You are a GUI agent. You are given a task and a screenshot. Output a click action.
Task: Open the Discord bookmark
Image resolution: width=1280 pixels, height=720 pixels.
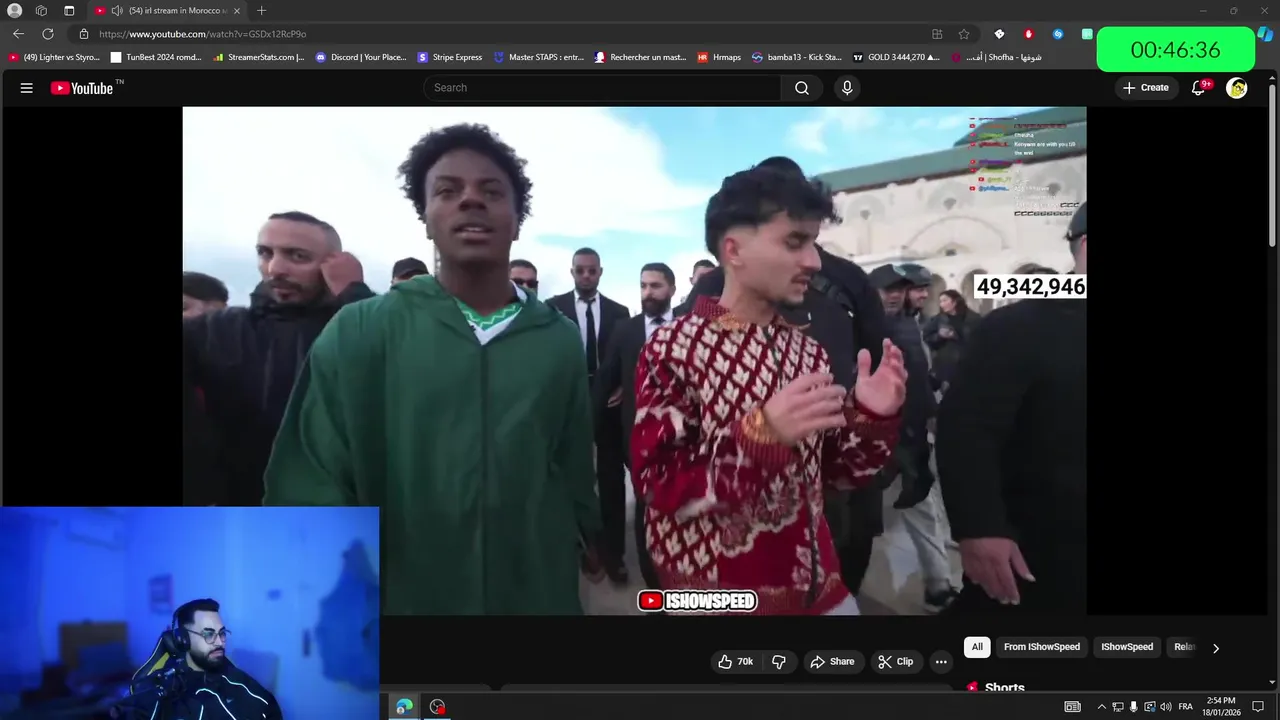(x=362, y=57)
